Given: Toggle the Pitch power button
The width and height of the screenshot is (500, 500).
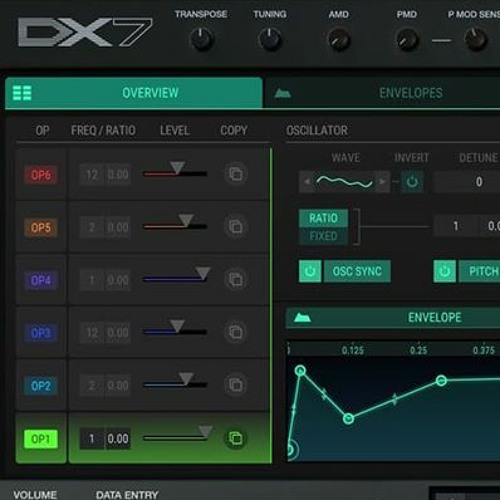Looking at the screenshot, I should tap(445, 271).
